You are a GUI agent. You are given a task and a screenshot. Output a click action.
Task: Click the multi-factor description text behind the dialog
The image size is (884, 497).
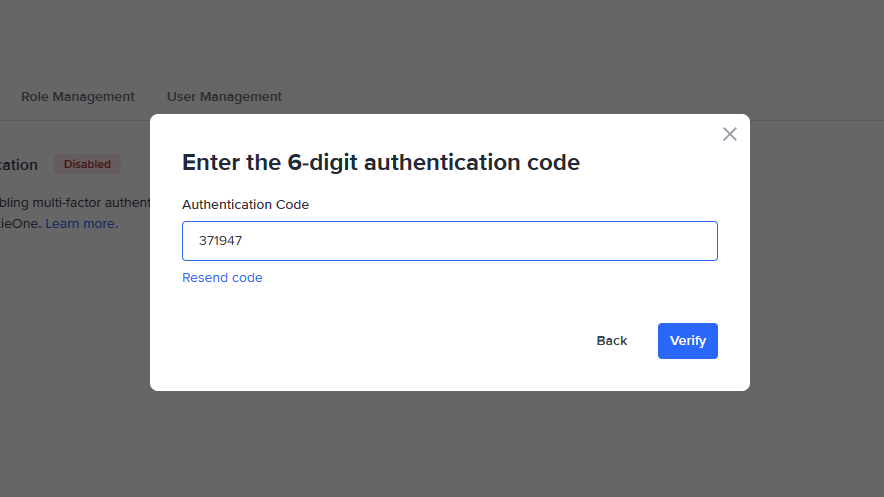[x=75, y=204]
